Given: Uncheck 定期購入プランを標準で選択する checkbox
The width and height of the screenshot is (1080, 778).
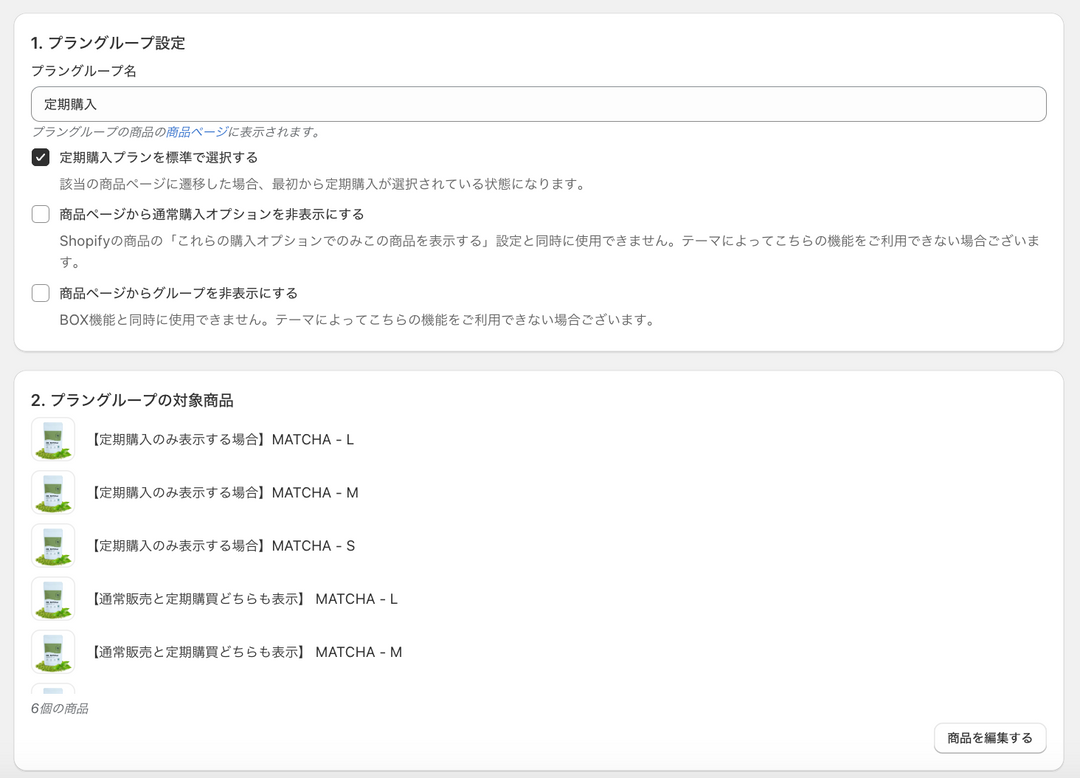Looking at the screenshot, I should [x=41, y=157].
